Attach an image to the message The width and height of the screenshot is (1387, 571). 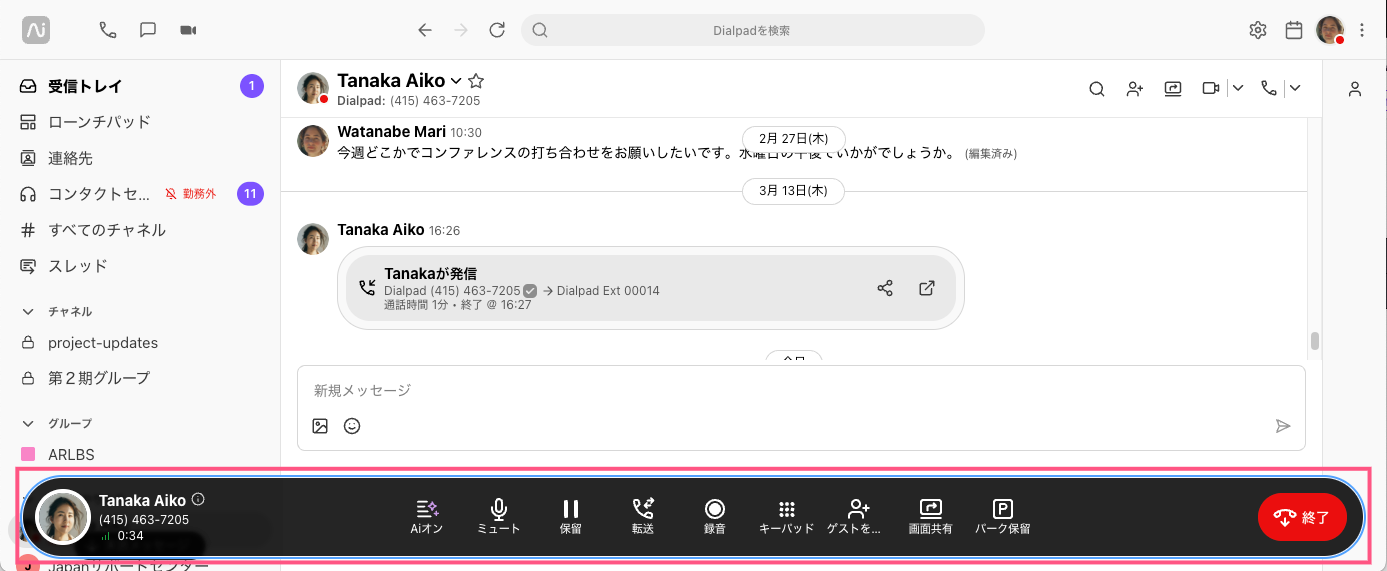pyautogui.click(x=320, y=426)
